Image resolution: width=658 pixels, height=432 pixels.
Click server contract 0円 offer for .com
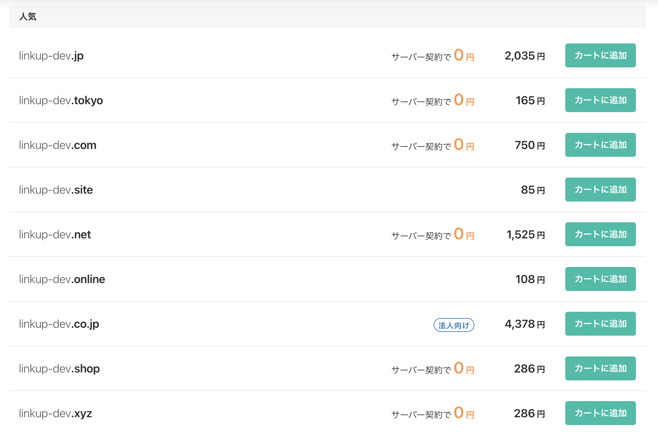click(433, 145)
